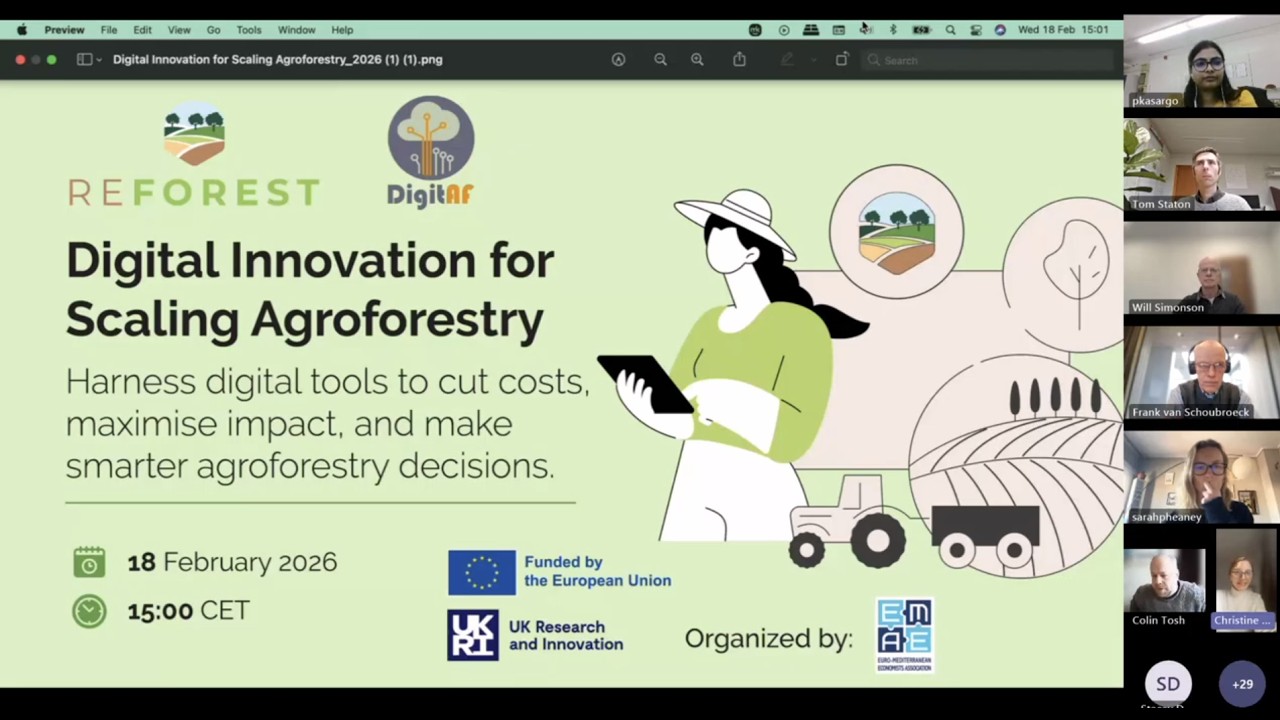The width and height of the screenshot is (1280, 720).
Task: Select pkasargo's video tile
Action: 1201,61
